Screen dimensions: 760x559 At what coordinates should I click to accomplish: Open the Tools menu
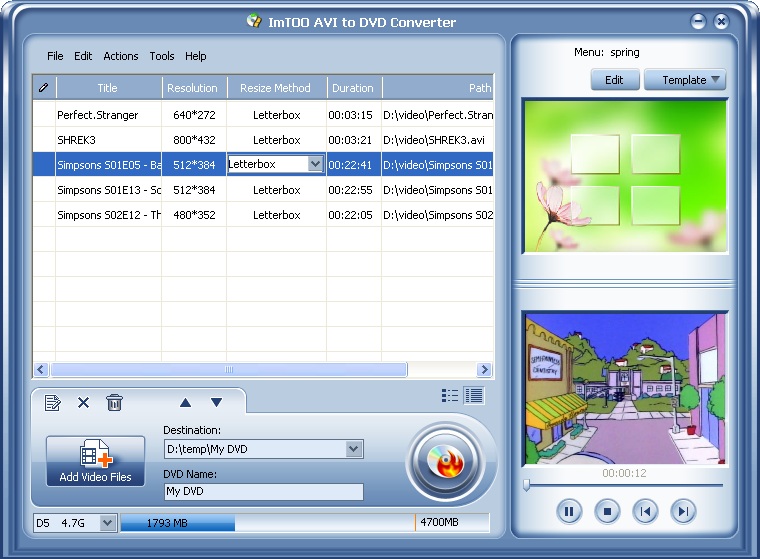coord(162,56)
